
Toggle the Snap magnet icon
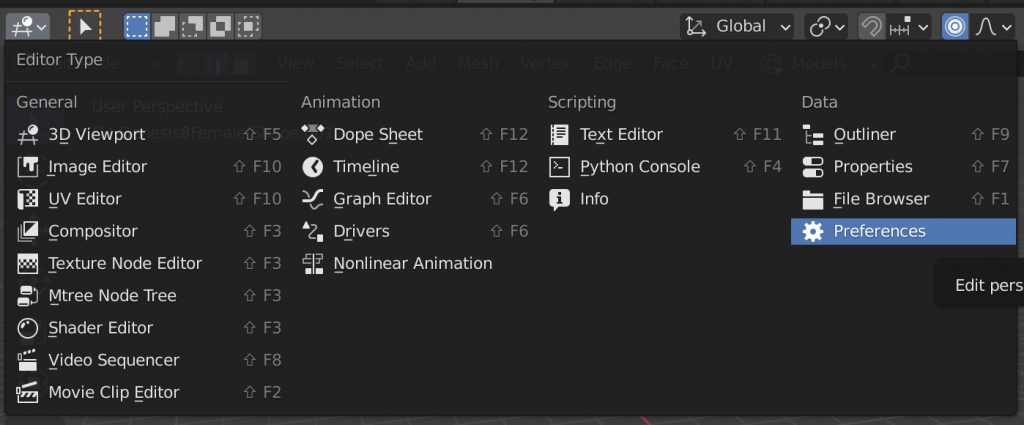tap(871, 27)
